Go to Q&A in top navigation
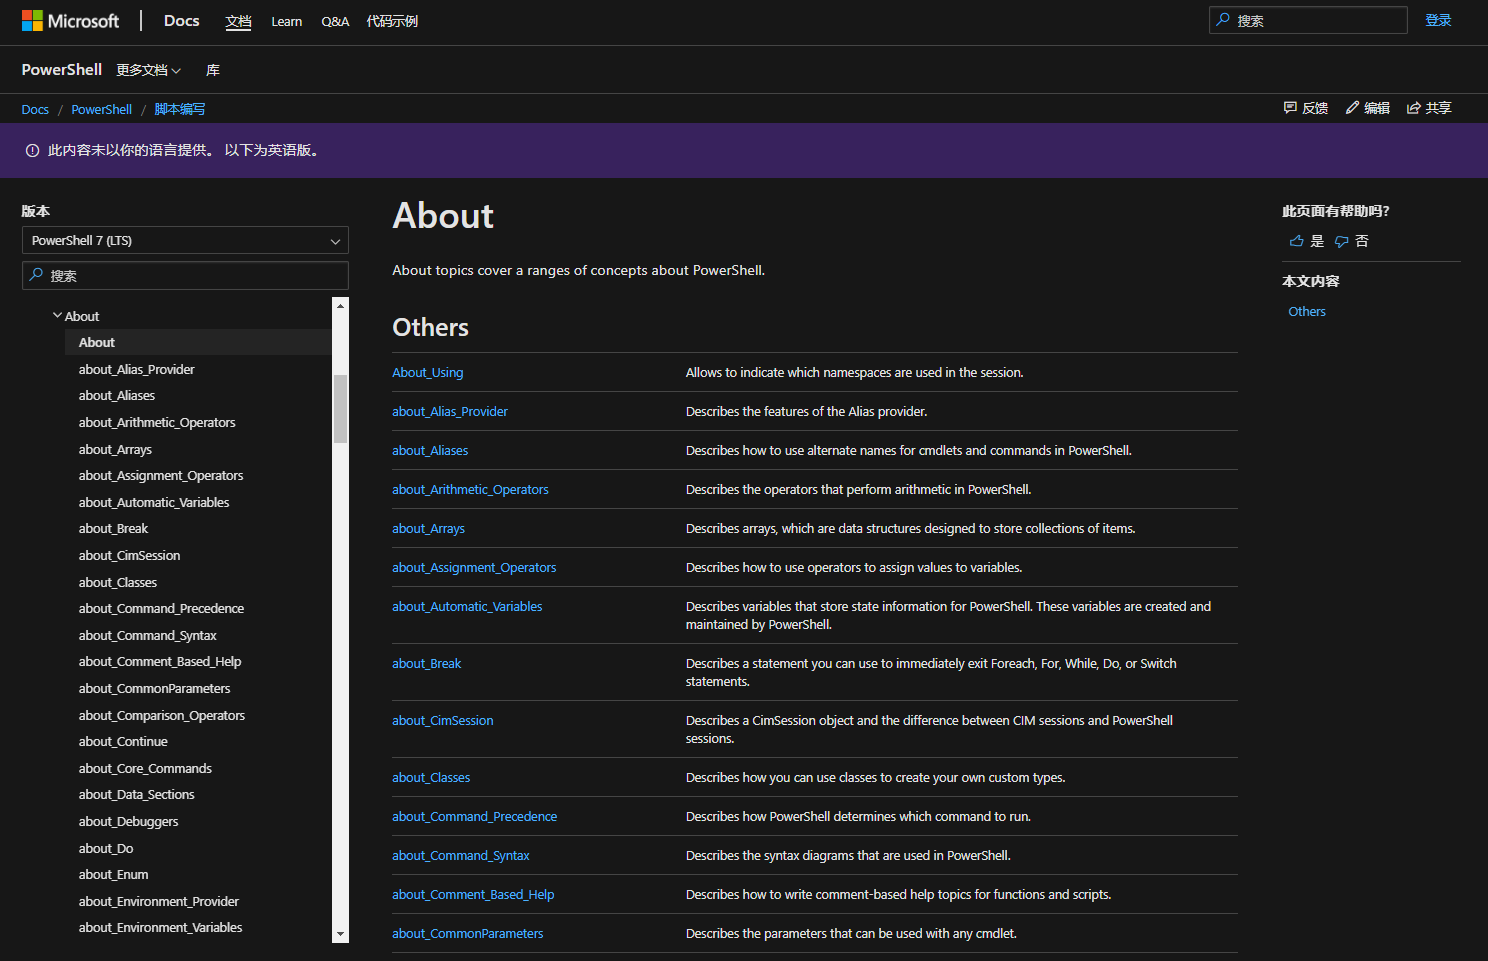This screenshot has width=1488, height=961. pos(335,22)
